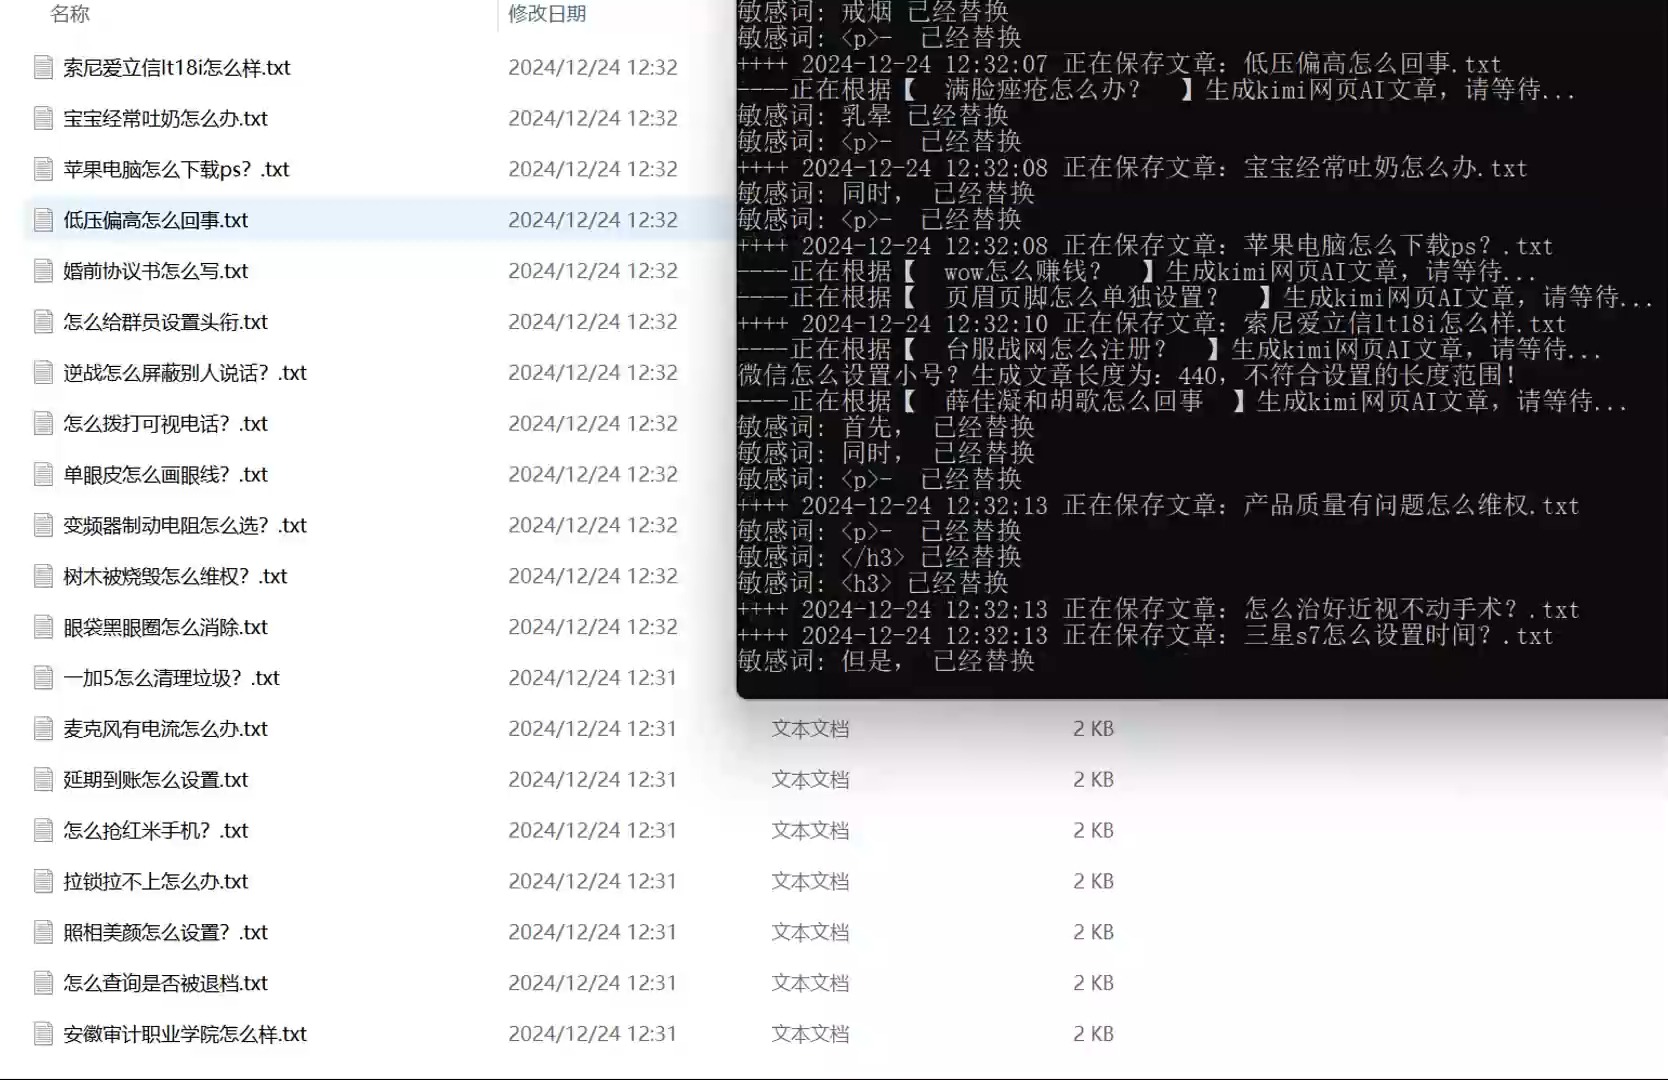
Task: Select the file name 怎么给群员设置头衔.txt
Action: point(166,323)
